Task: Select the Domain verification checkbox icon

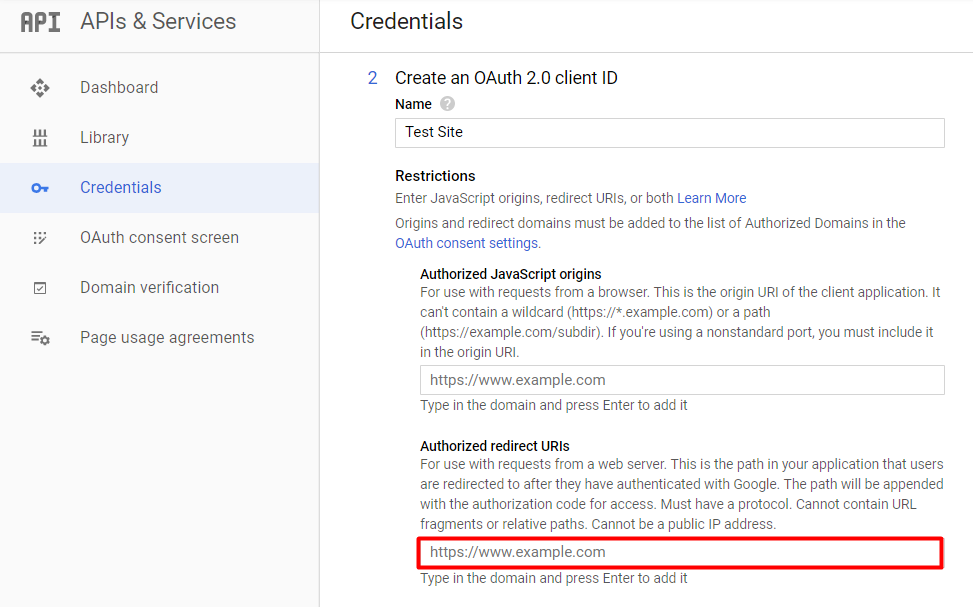Action: pyautogui.click(x=40, y=287)
